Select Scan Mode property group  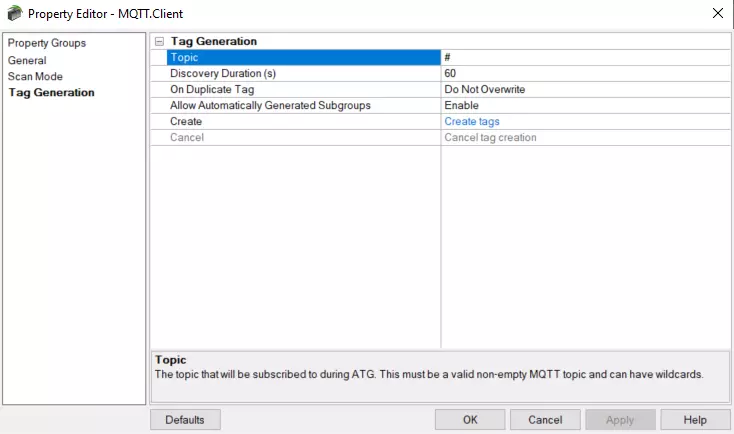click(35, 76)
